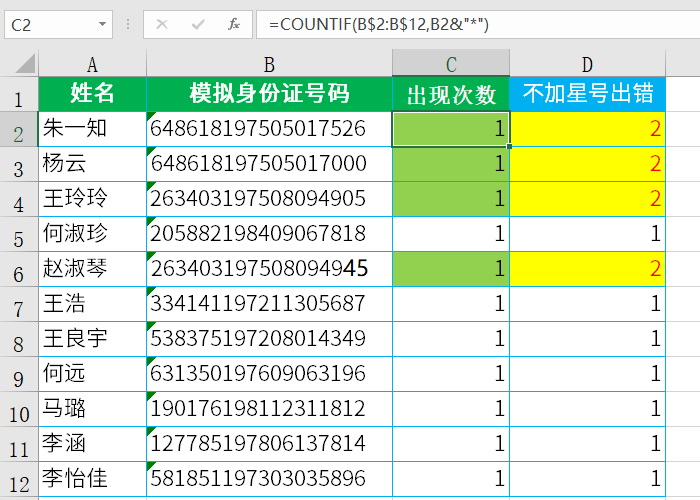Select green cell C6 in 赵淑琴 row
The width and height of the screenshot is (700, 500).
(451, 269)
